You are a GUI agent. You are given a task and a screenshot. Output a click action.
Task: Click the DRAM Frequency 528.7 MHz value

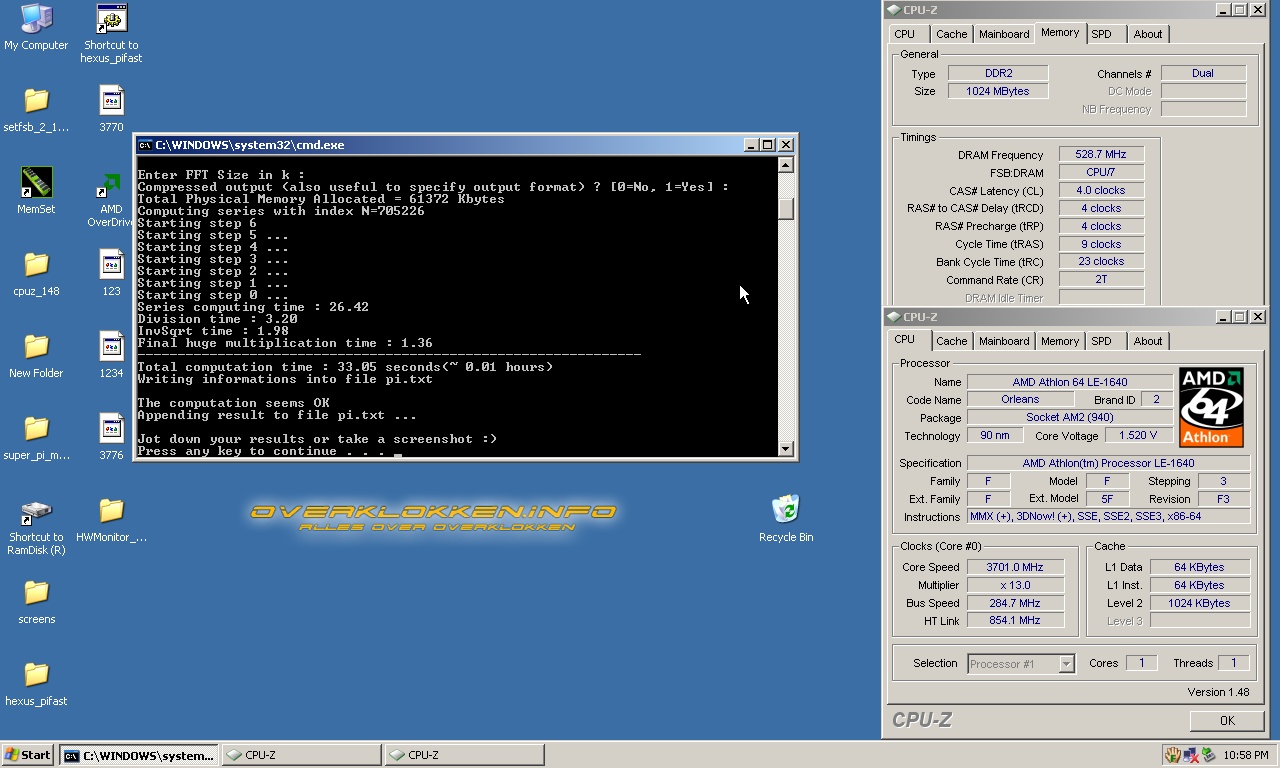(1101, 155)
